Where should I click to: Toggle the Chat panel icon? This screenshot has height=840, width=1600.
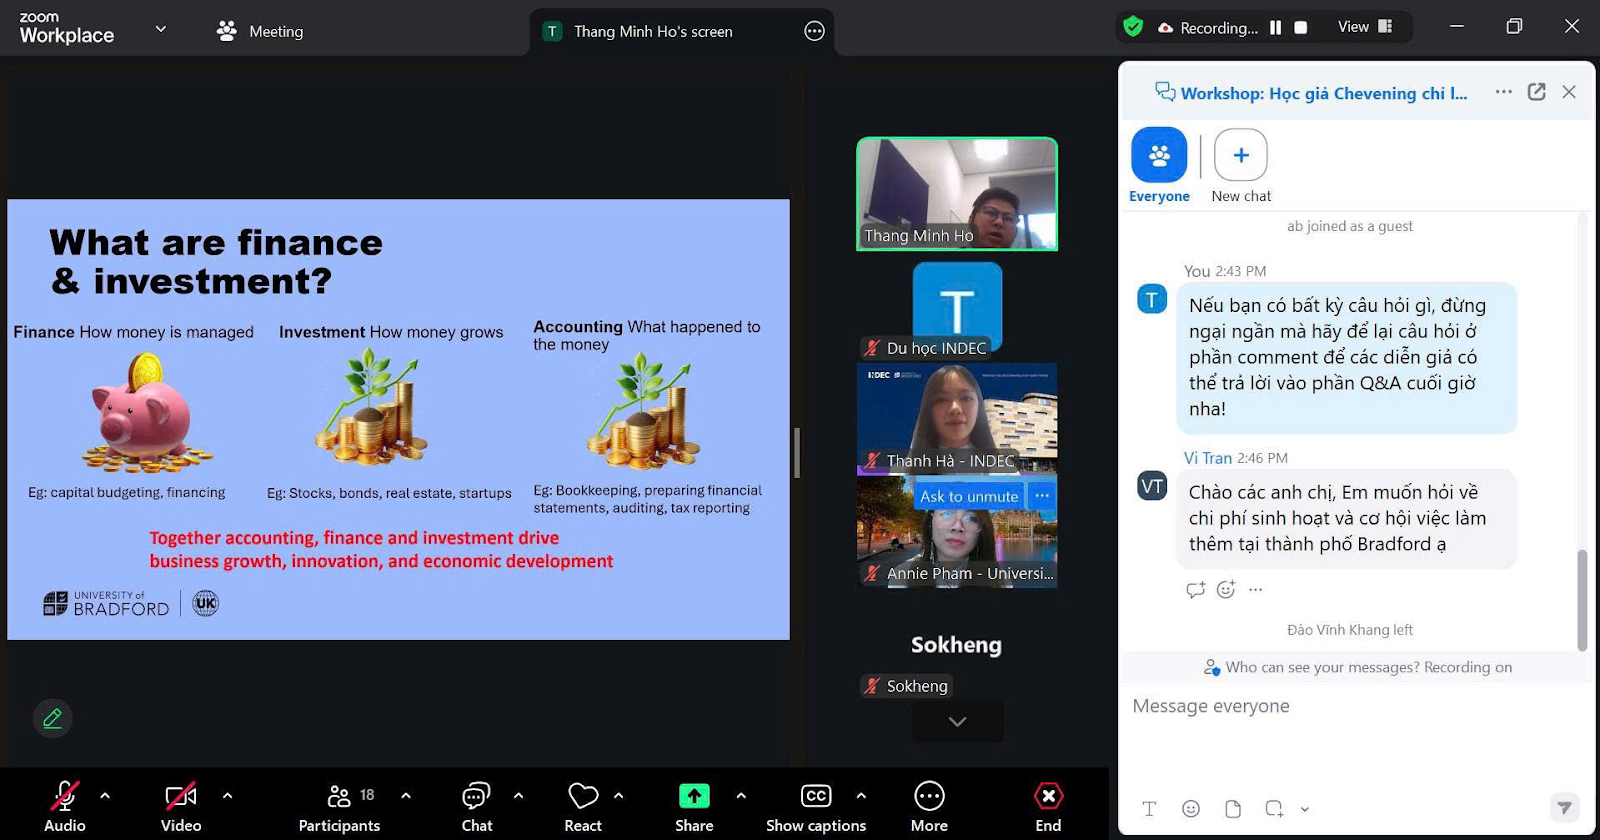[x=476, y=797]
